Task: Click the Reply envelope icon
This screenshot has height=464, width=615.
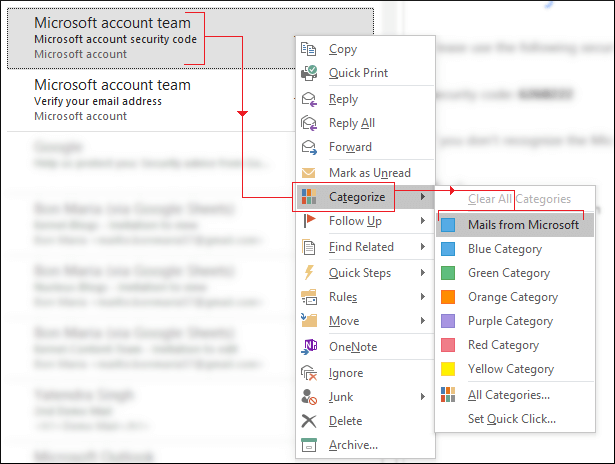Action: [x=309, y=99]
